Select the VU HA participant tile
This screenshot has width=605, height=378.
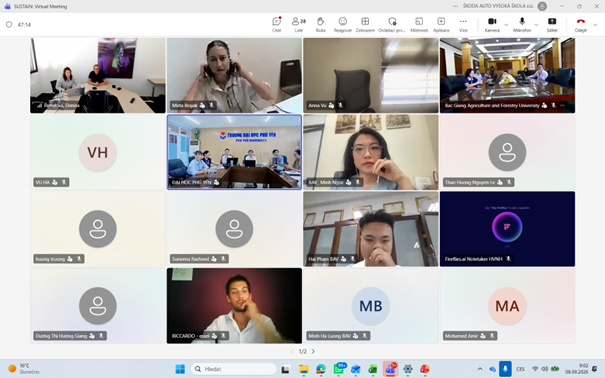click(98, 152)
